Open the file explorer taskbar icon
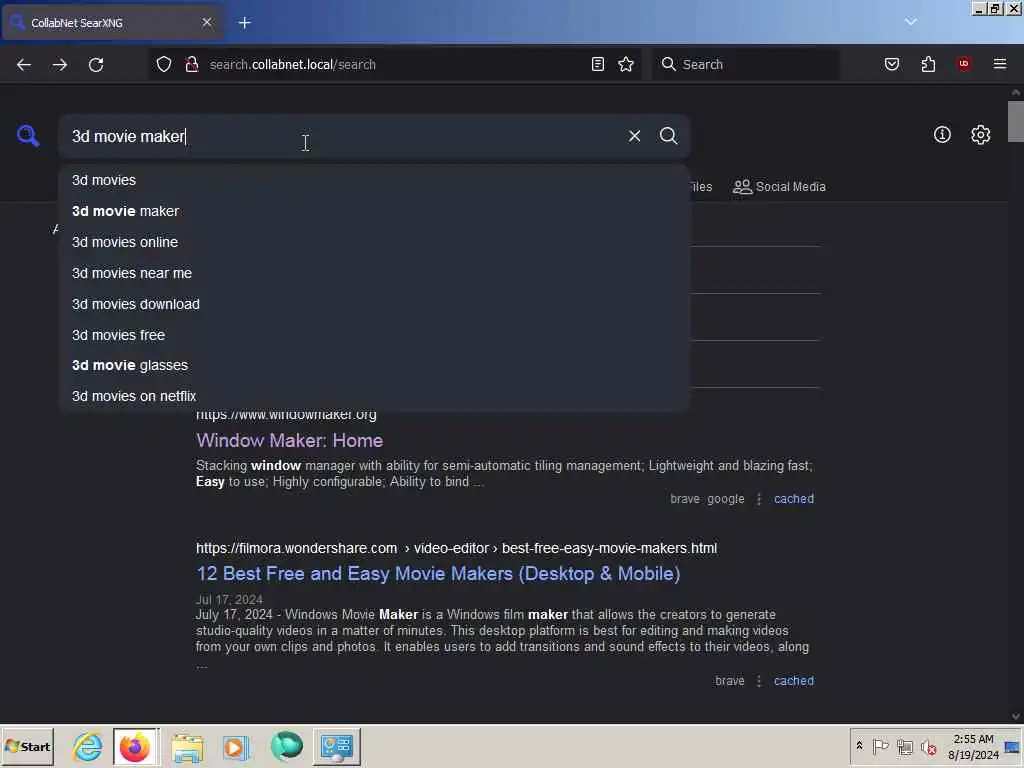The height and width of the screenshot is (768, 1024). 187,746
